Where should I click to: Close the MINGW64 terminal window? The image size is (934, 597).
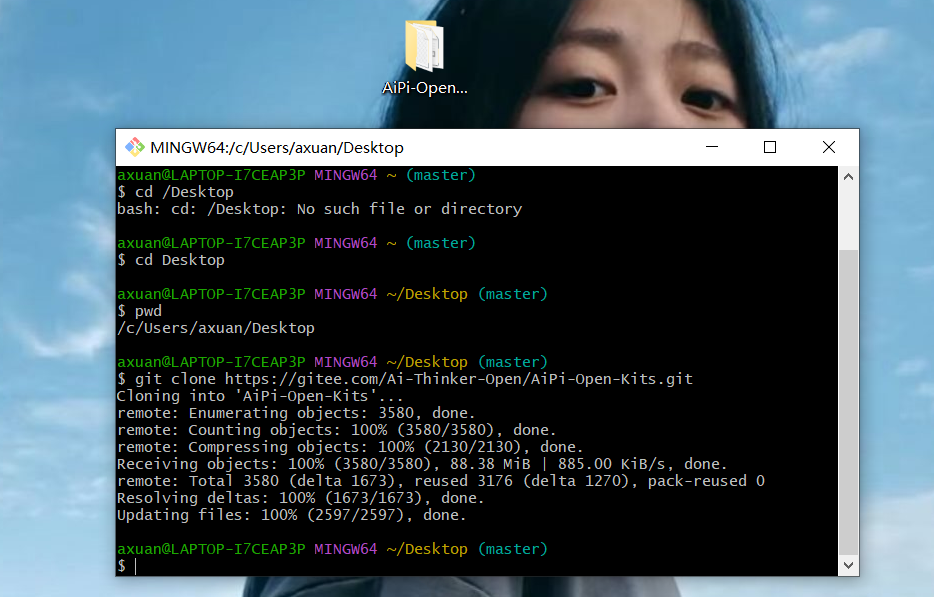point(829,147)
